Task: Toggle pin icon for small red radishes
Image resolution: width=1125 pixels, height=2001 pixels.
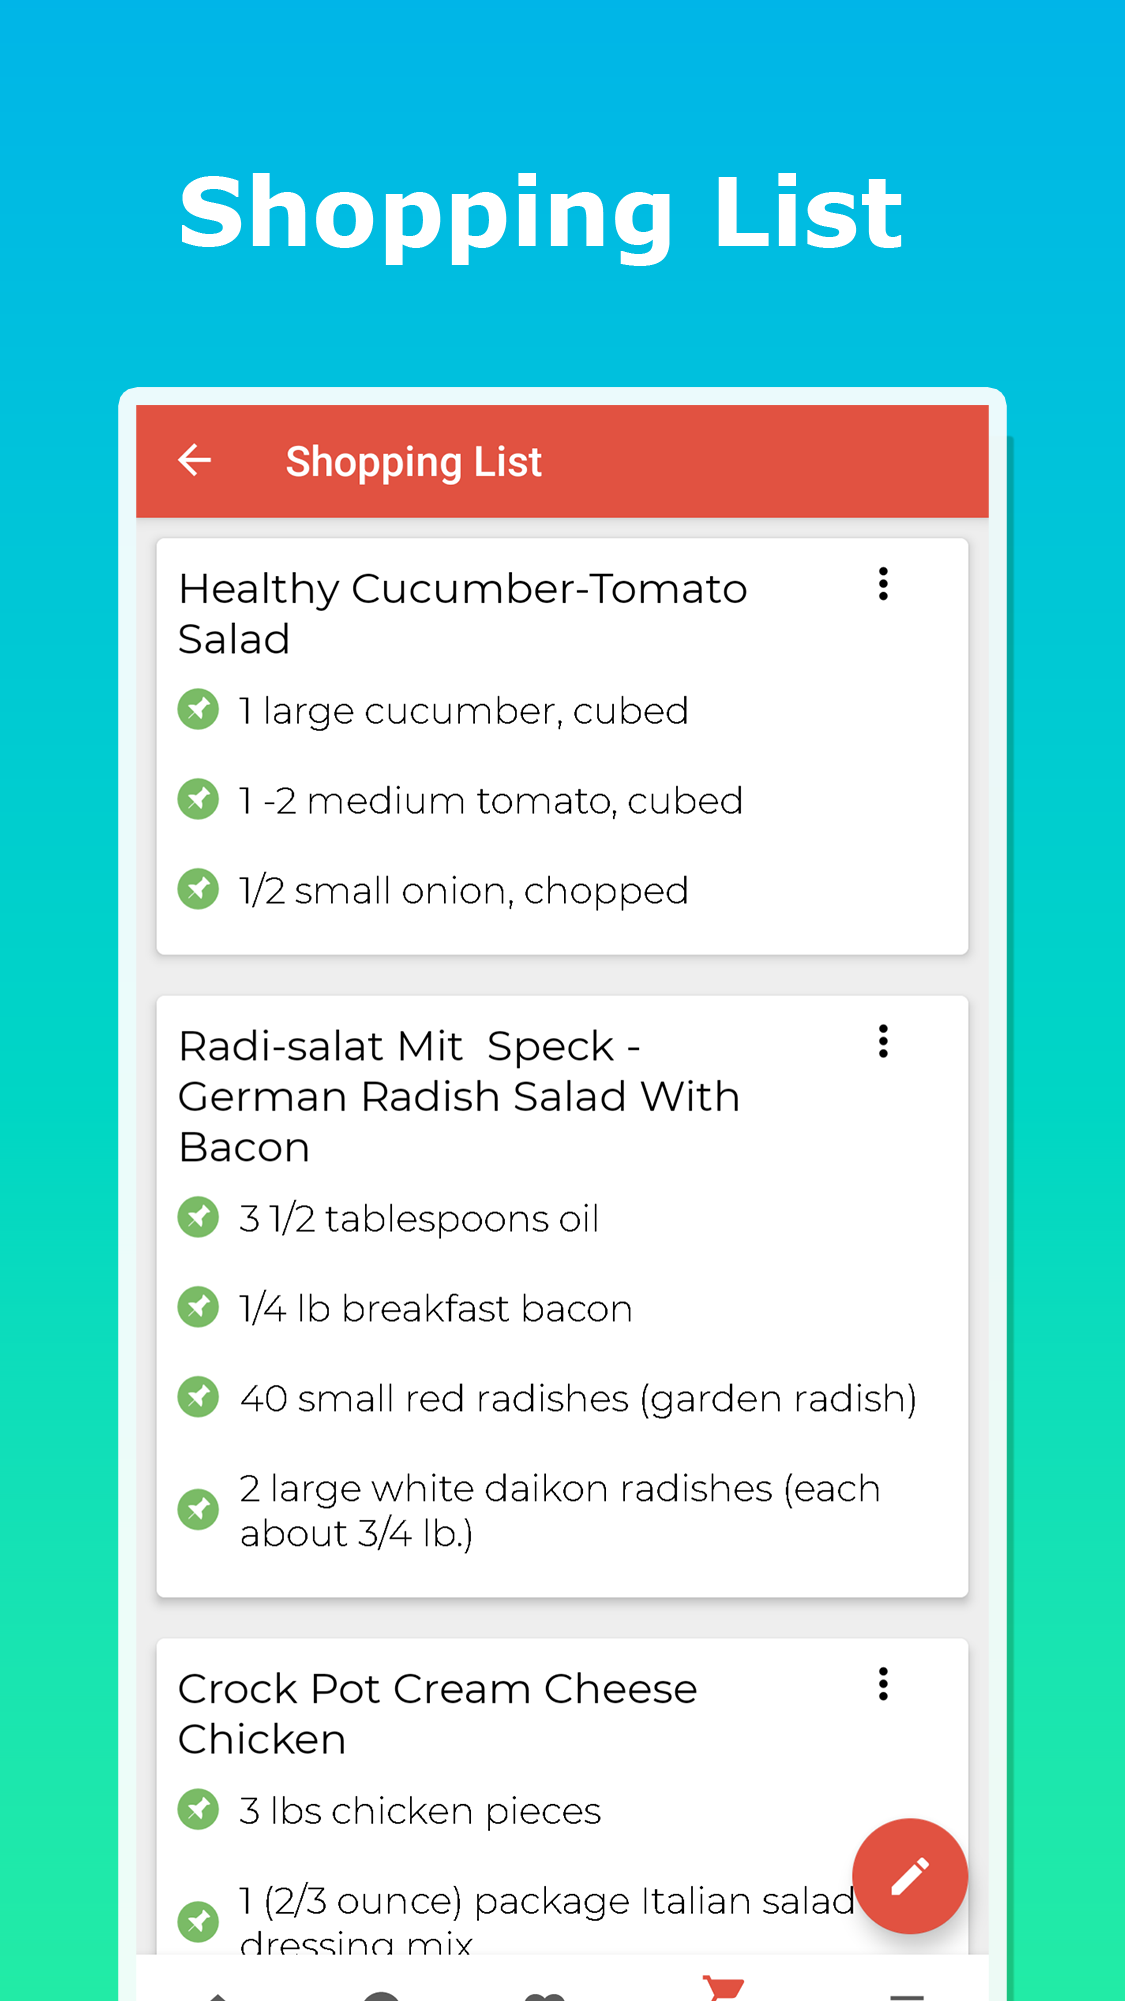Action: 198,1397
